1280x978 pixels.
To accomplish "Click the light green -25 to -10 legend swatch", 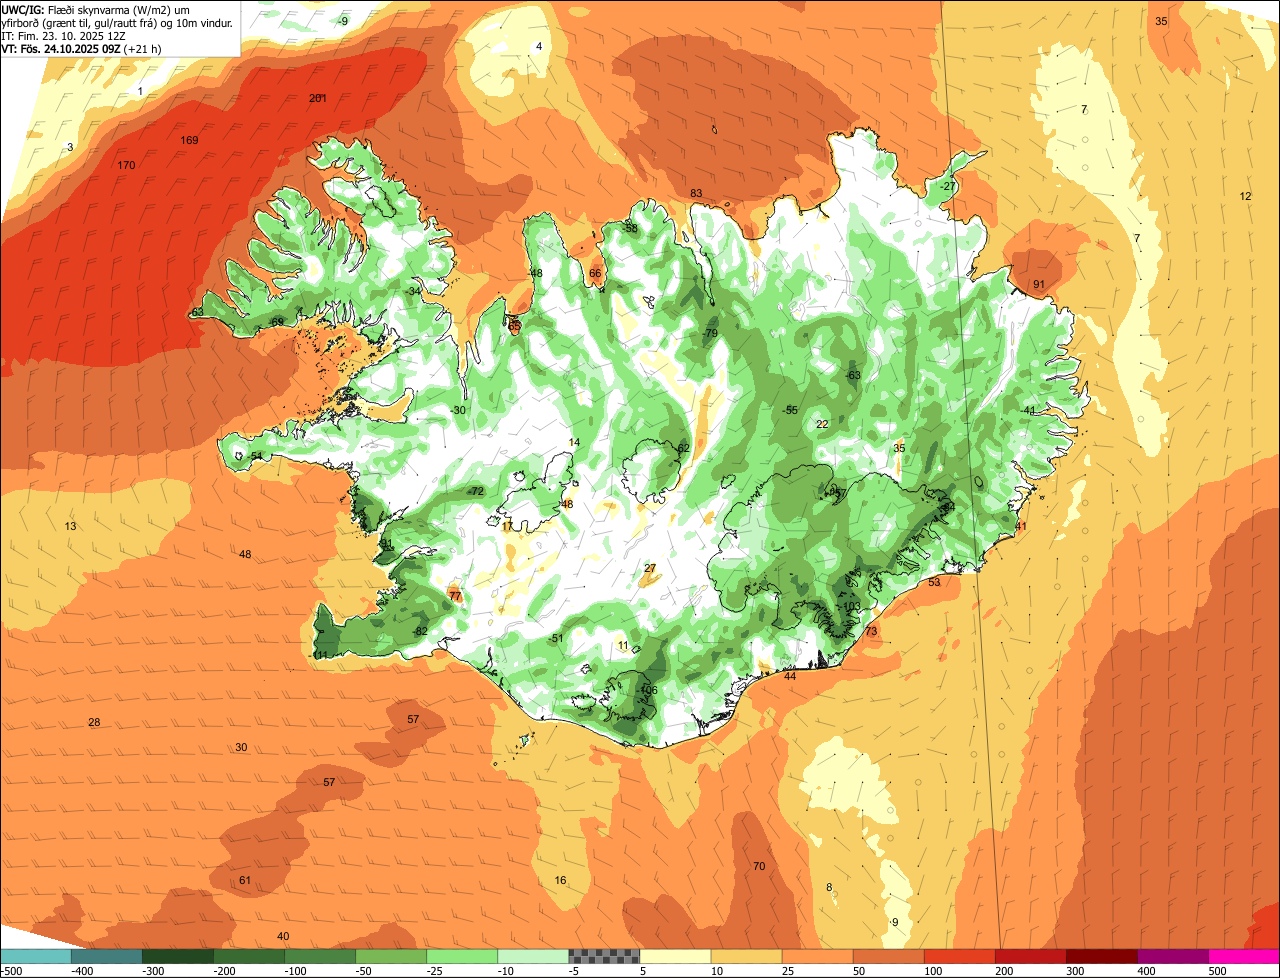I will [462, 956].
